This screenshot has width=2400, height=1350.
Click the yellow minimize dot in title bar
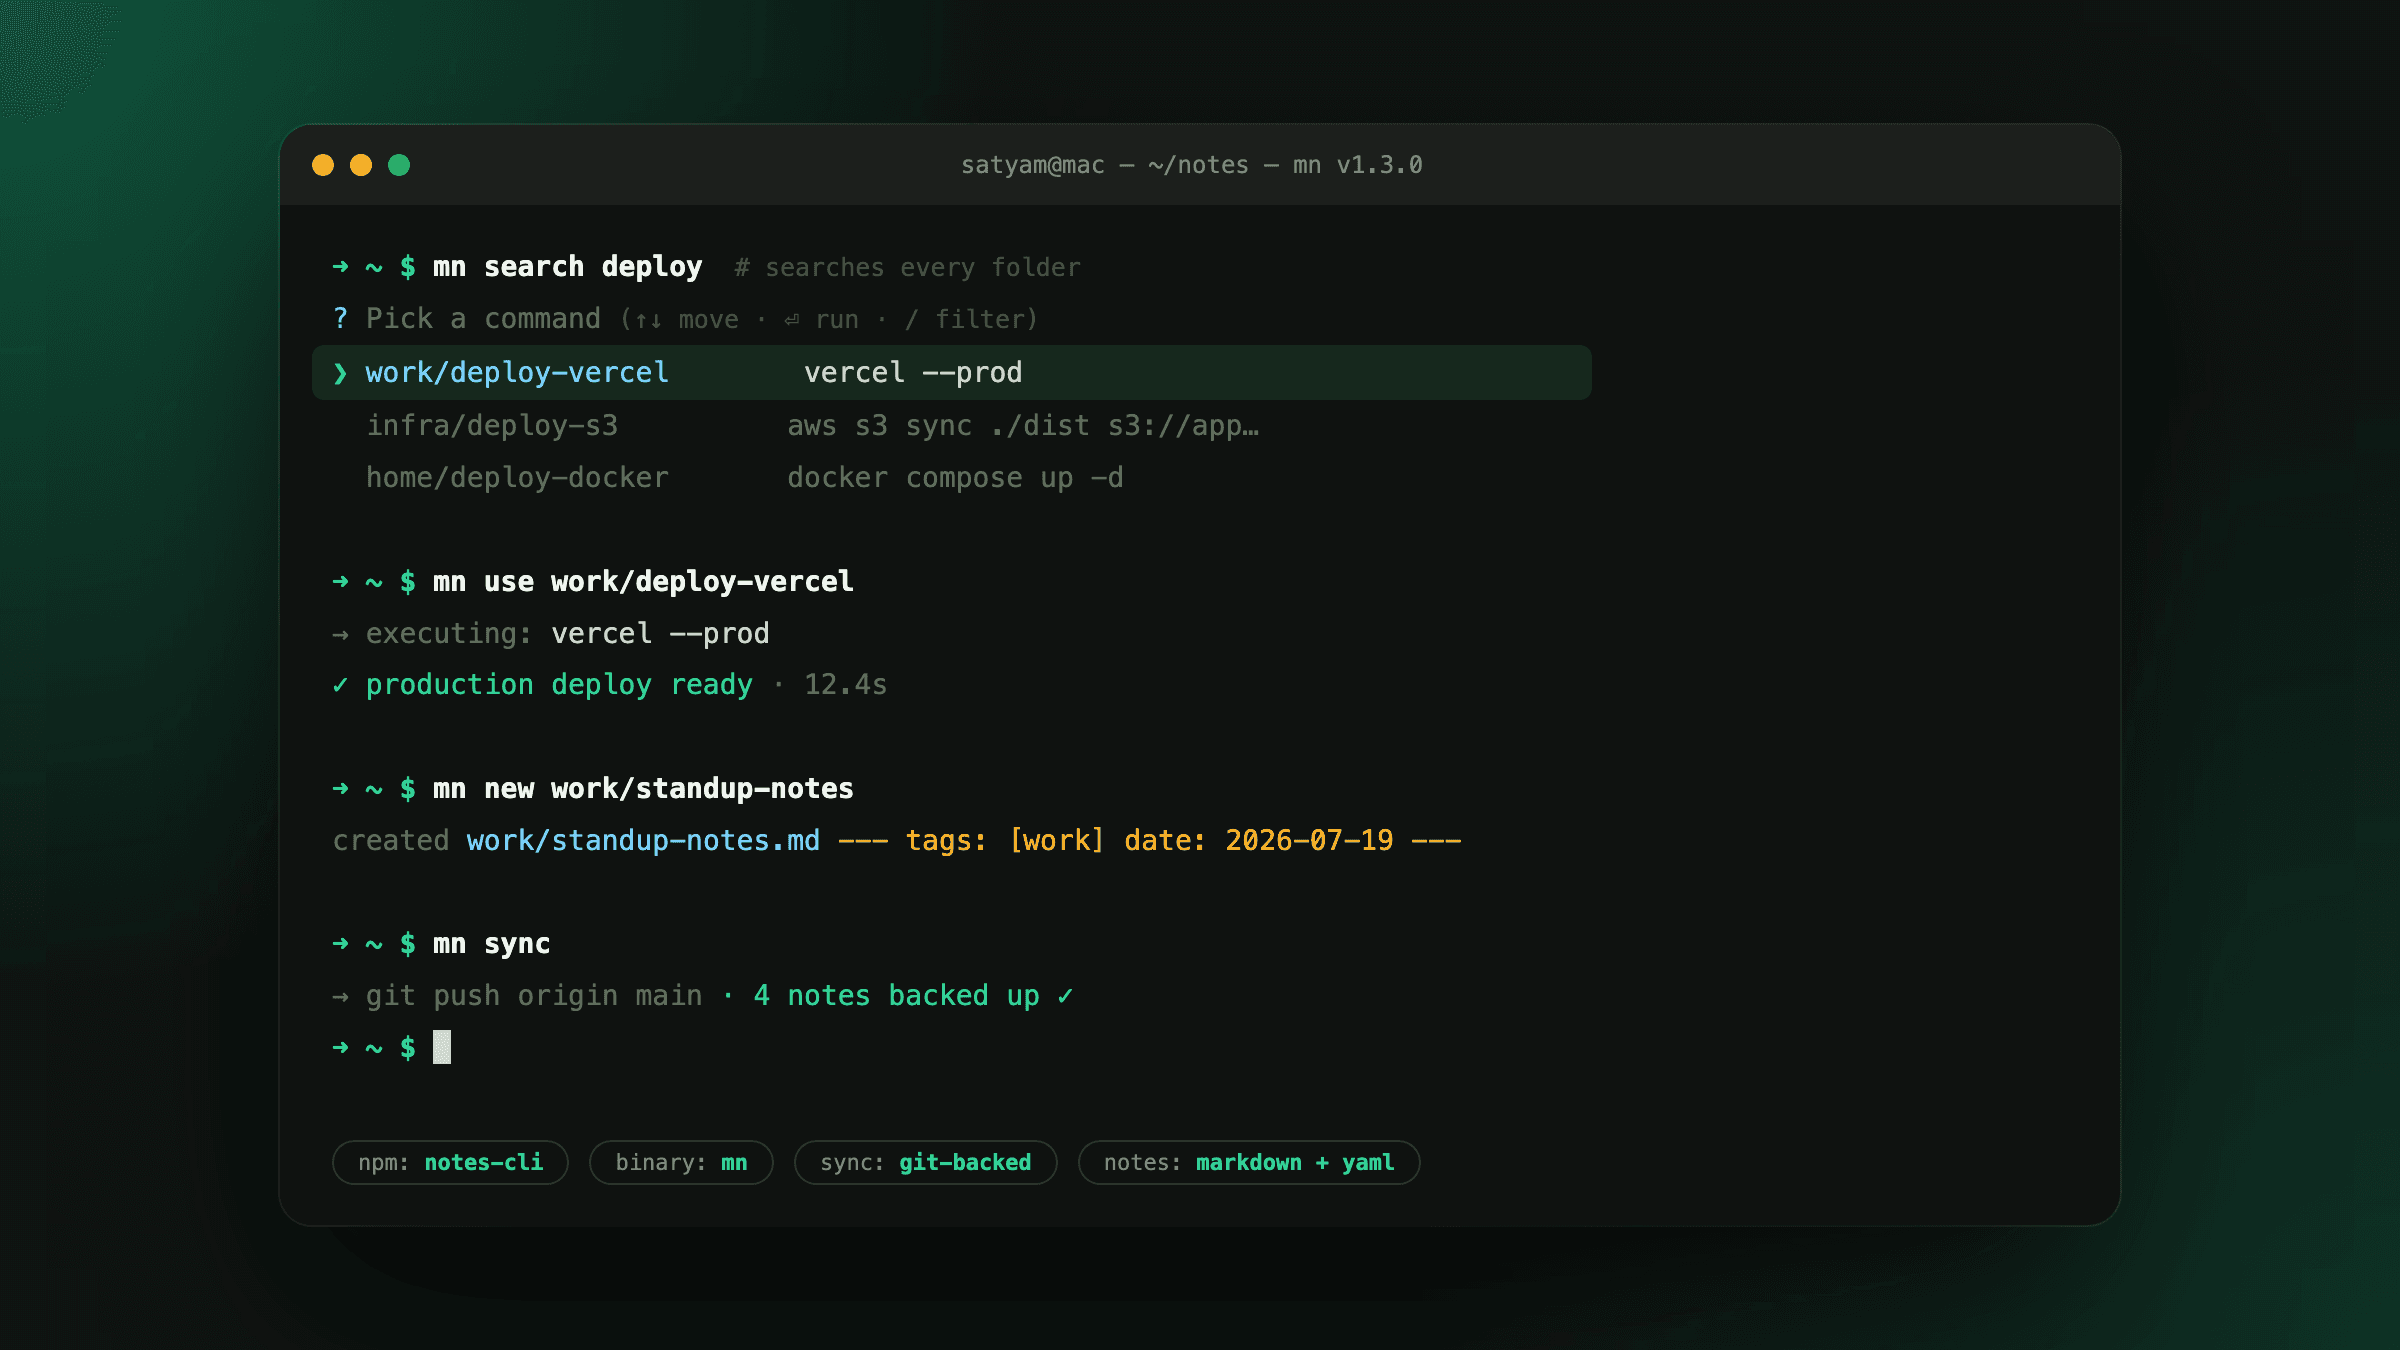click(361, 165)
